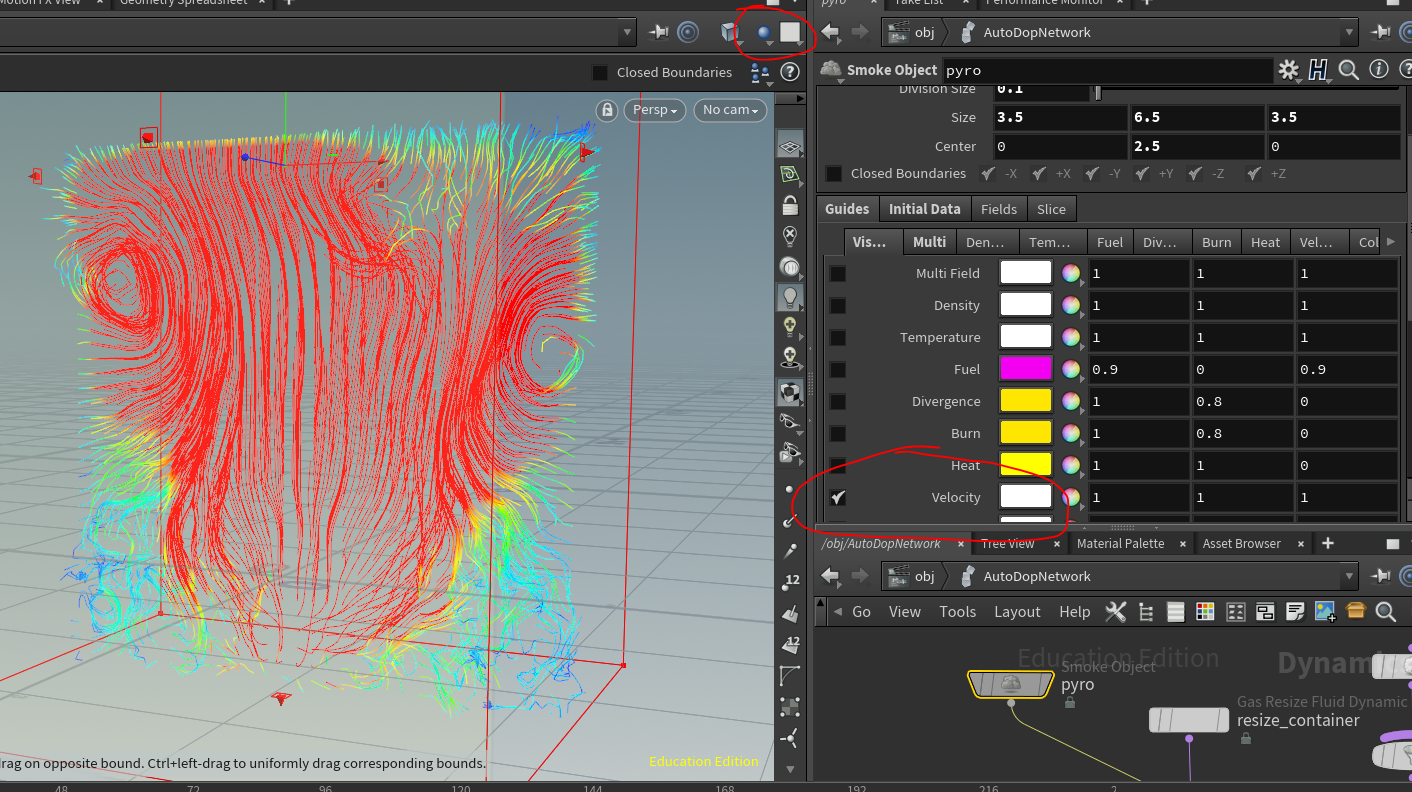Check Closed Boundaries in the parameter pane
Image resolution: width=1412 pixels, height=792 pixels.
[833, 174]
